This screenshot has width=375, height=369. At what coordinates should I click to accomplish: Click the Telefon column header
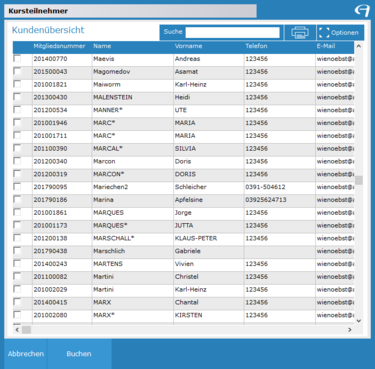click(x=256, y=46)
